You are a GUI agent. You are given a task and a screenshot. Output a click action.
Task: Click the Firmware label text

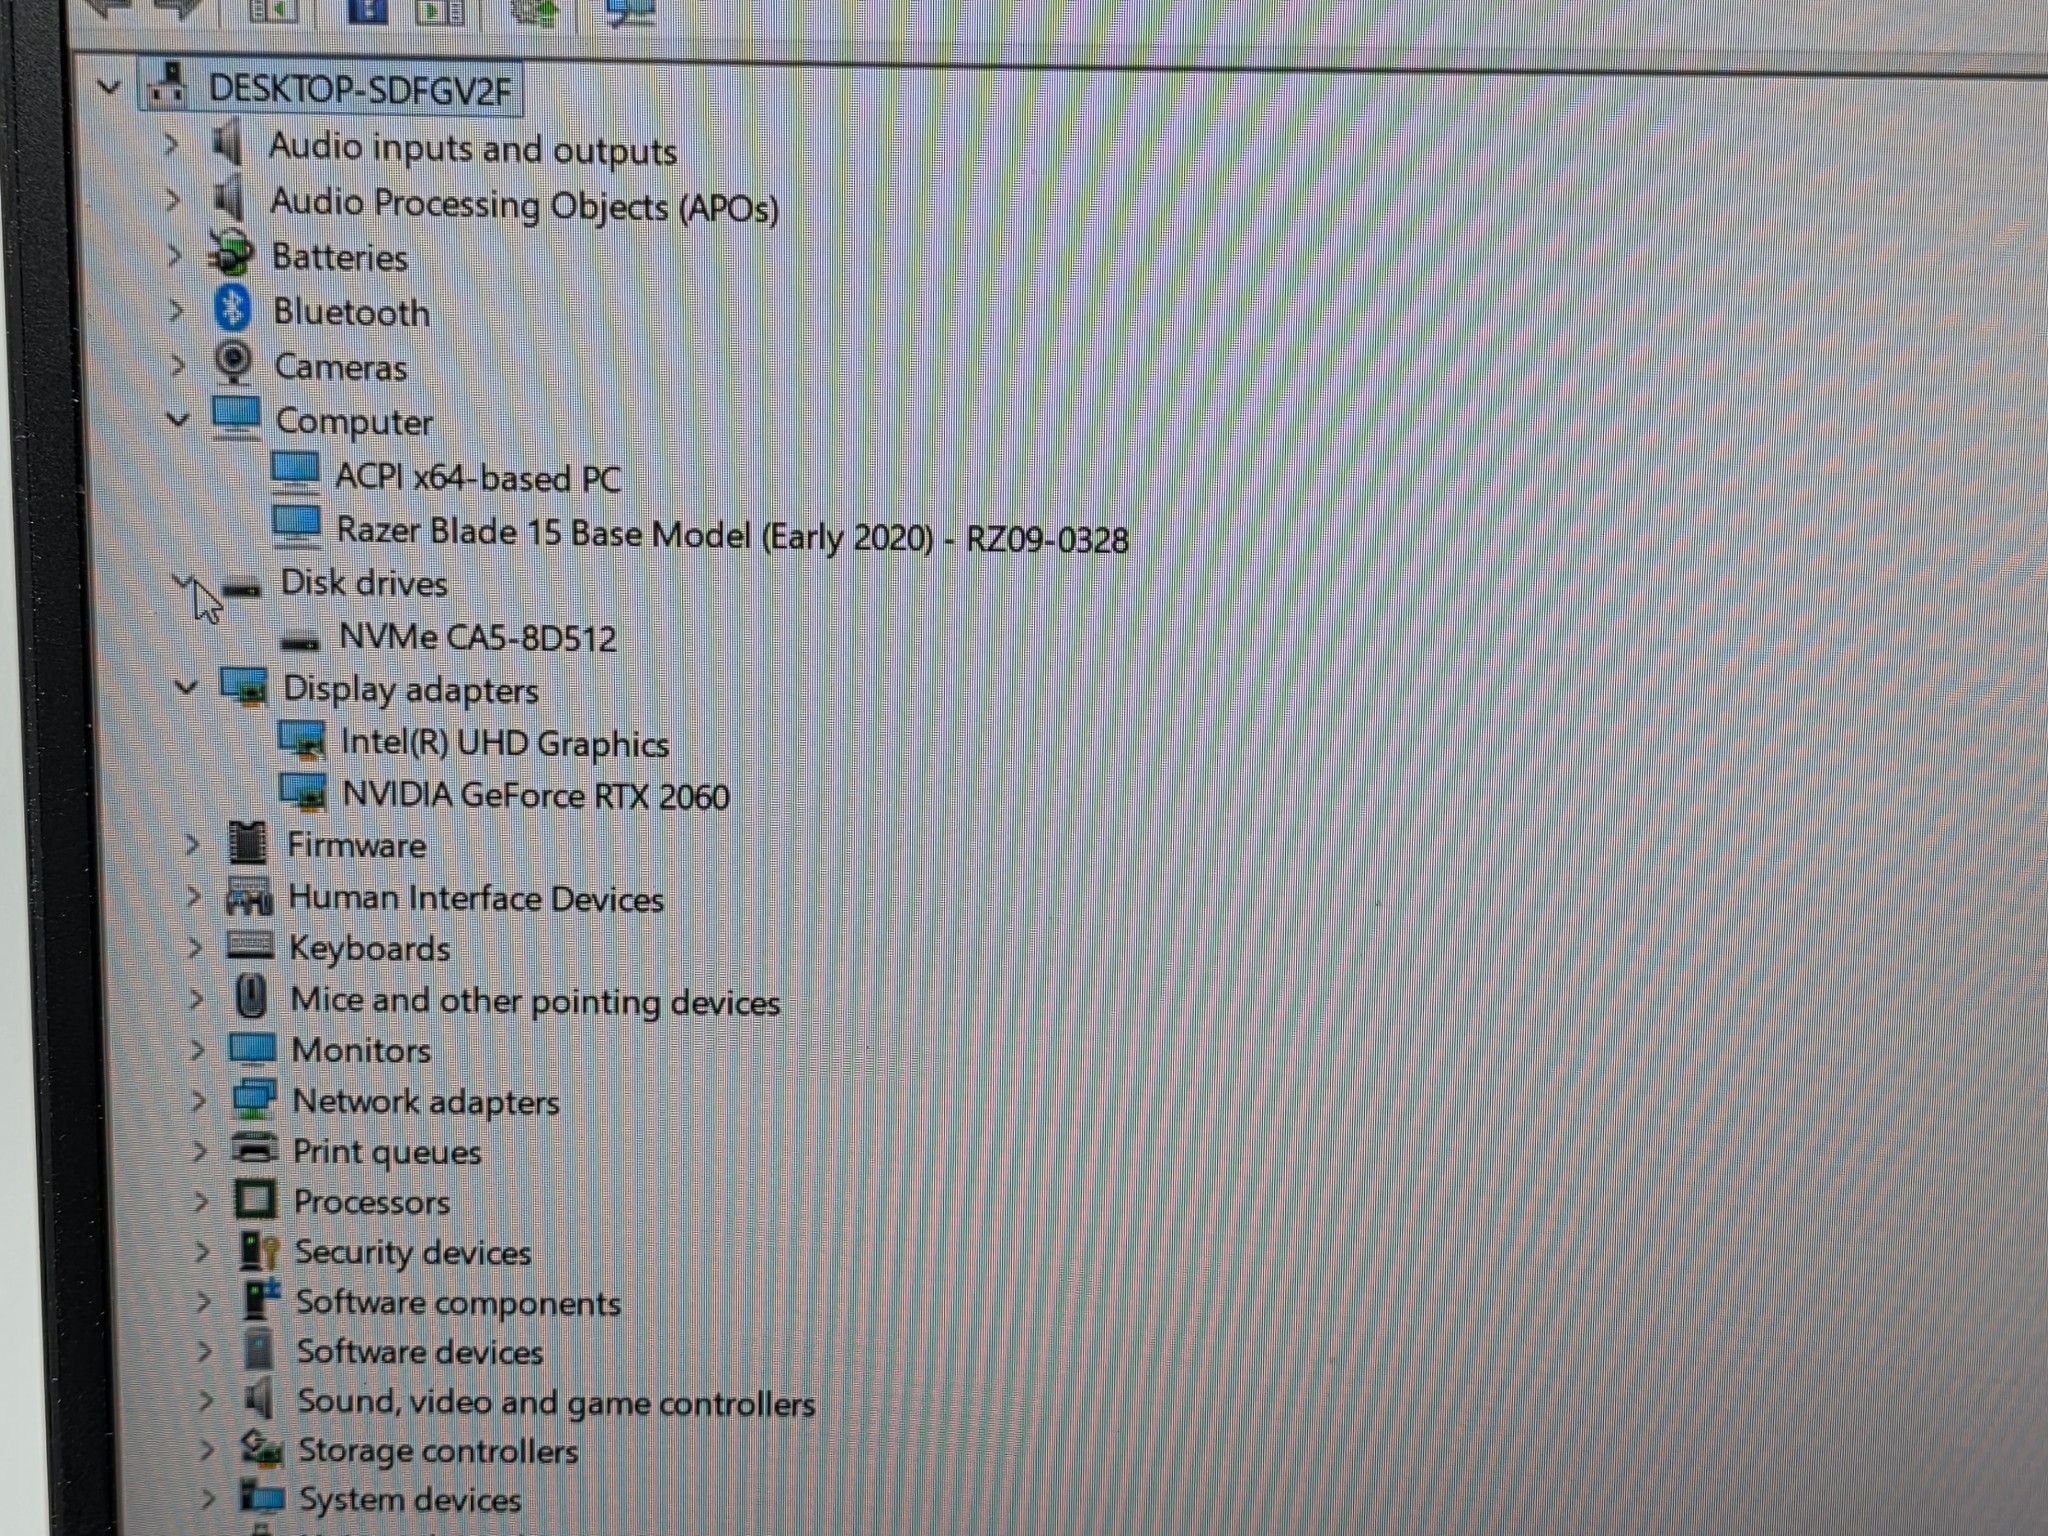[x=357, y=845]
